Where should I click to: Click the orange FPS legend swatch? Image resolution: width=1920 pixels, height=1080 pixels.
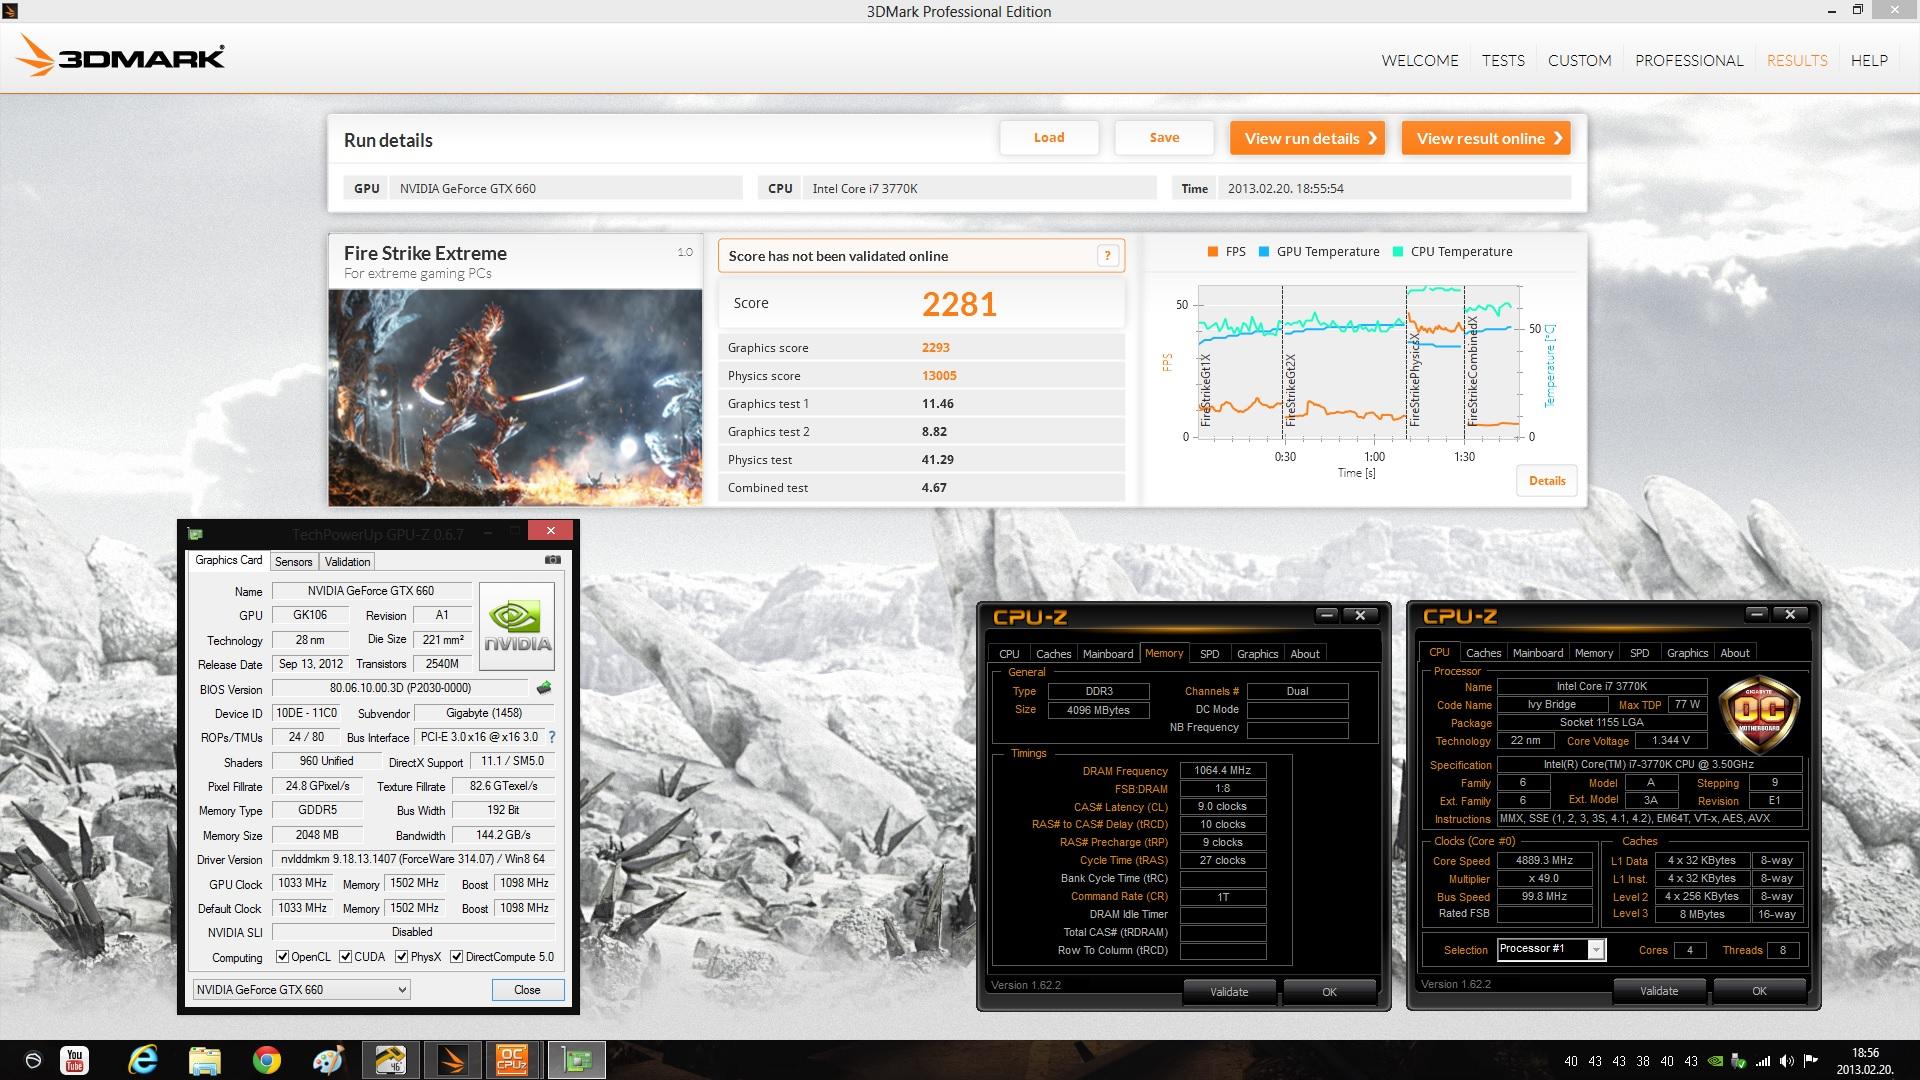point(1212,252)
